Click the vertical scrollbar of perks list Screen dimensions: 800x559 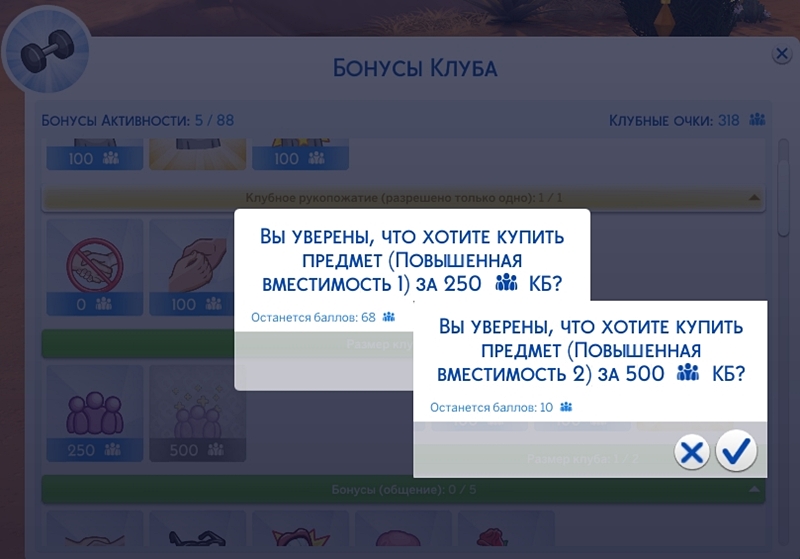click(x=784, y=198)
